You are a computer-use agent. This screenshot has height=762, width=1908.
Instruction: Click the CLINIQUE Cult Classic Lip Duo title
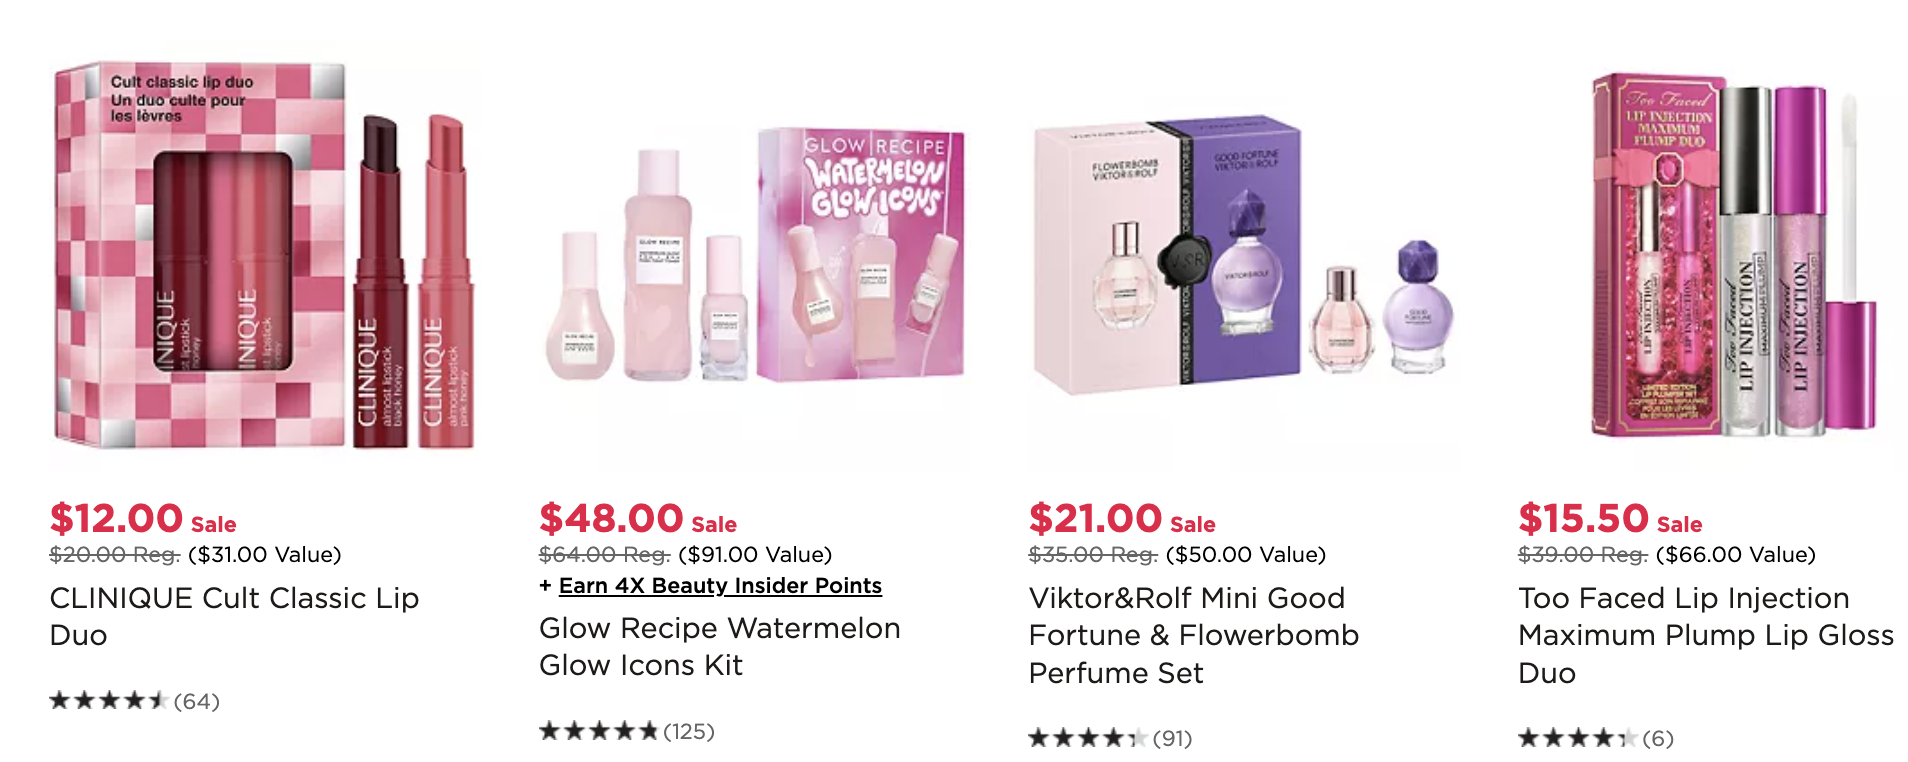point(234,616)
